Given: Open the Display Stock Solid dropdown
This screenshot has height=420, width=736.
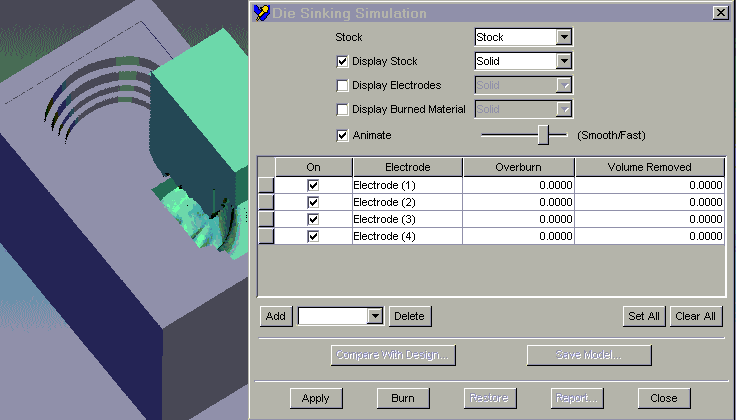Looking at the screenshot, I should coord(564,61).
